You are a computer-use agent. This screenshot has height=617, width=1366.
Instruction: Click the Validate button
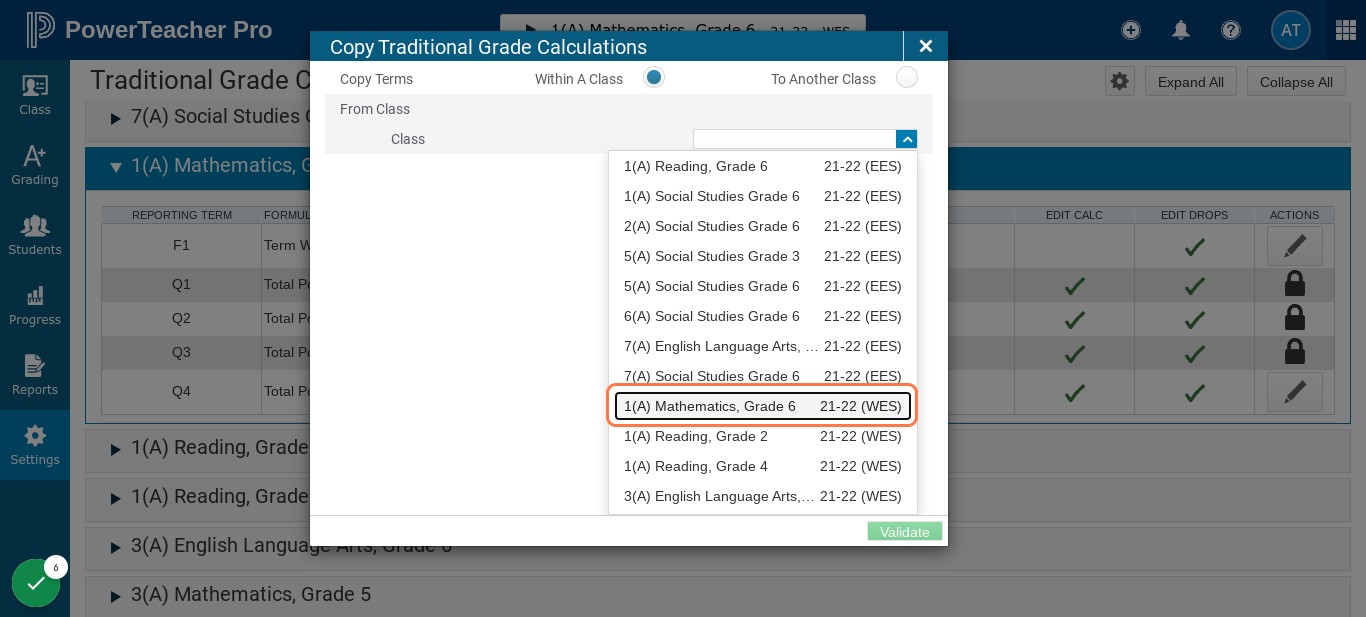(905, 531)
